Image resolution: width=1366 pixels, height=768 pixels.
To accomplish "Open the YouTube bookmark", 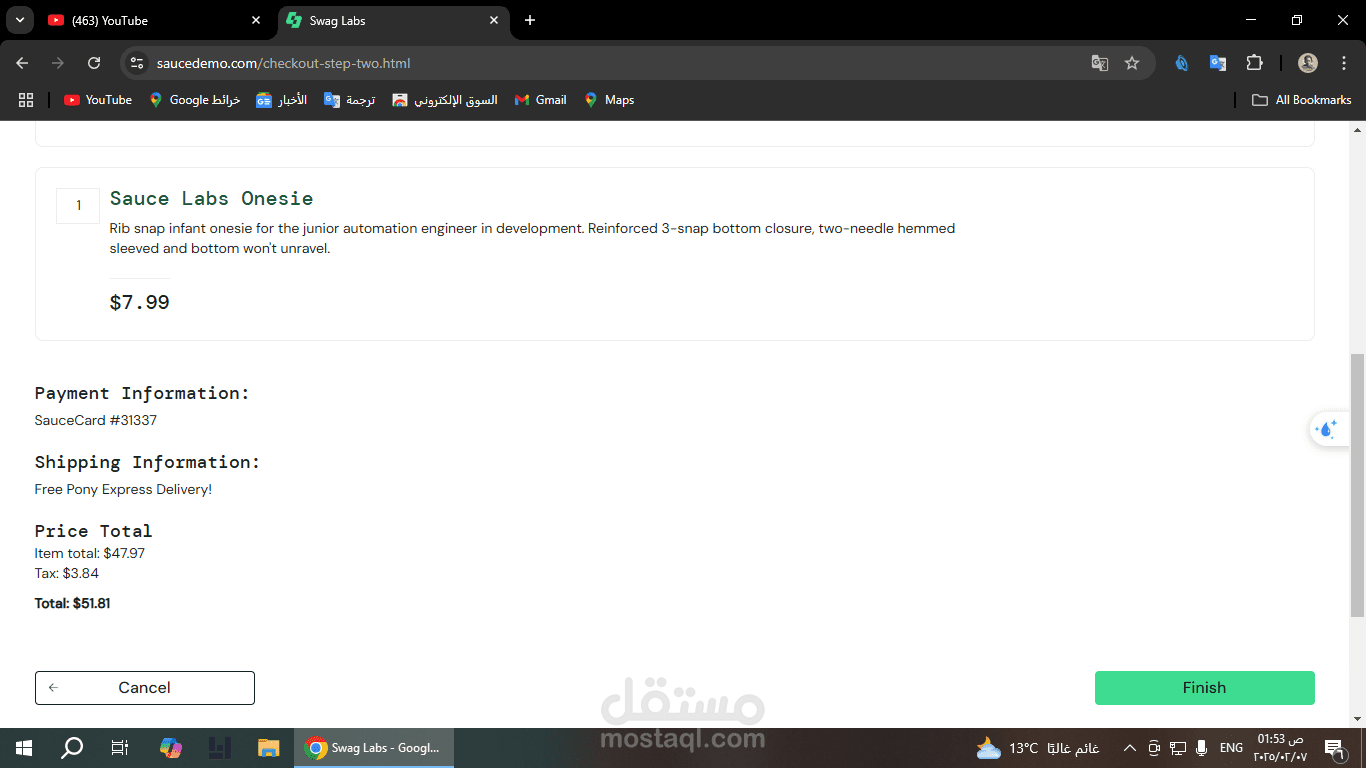I will tap(98, 100).
